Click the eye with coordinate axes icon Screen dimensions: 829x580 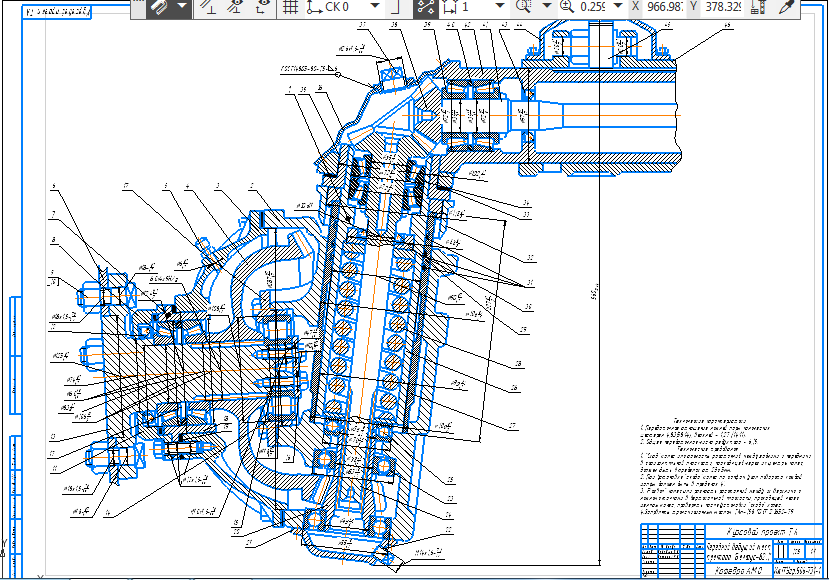(x=262, y=7)
